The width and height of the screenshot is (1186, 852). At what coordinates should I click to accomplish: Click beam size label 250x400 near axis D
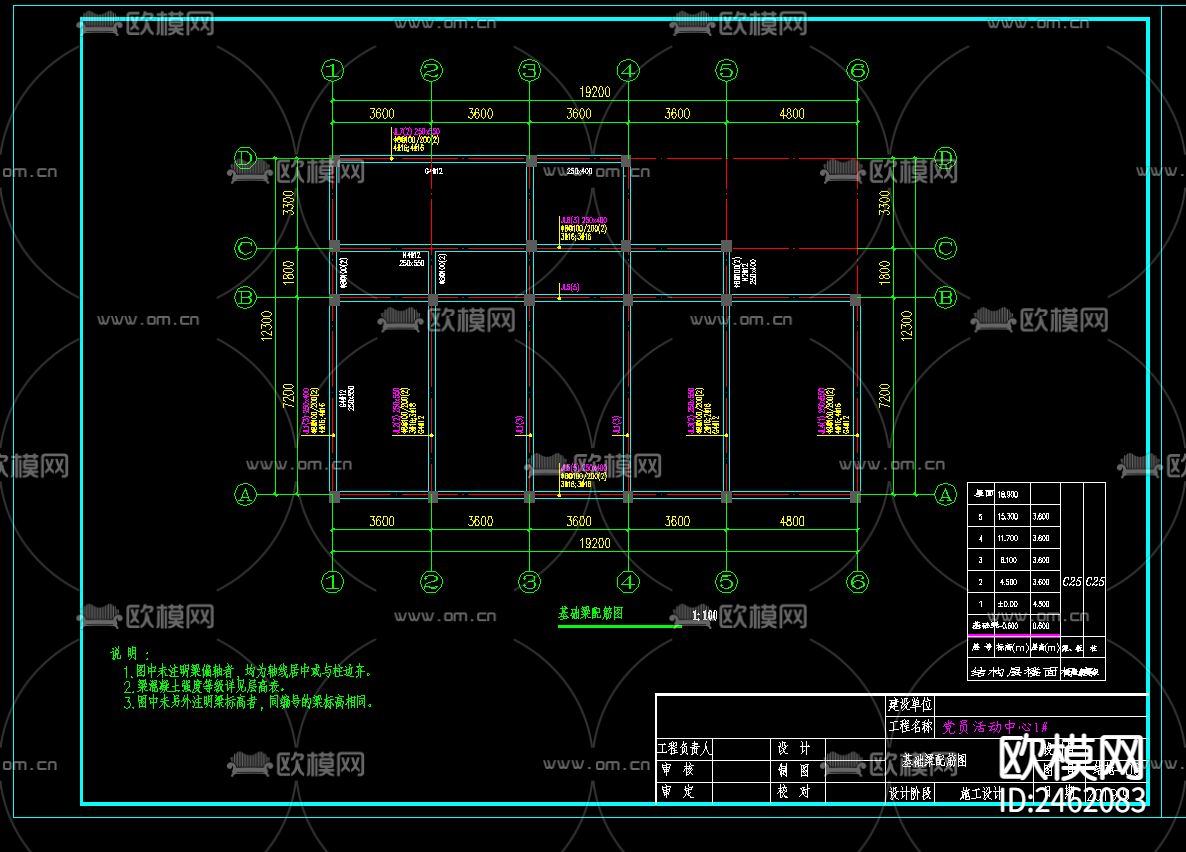pyautogui.click(x=579, y=172)
